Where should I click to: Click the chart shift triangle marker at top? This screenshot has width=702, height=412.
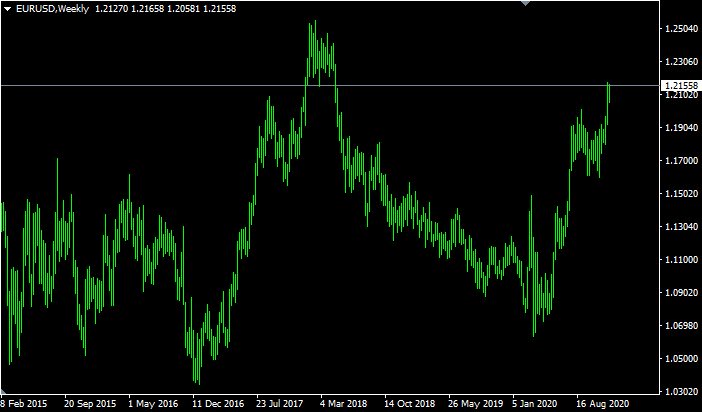click(x=526, y=3)
